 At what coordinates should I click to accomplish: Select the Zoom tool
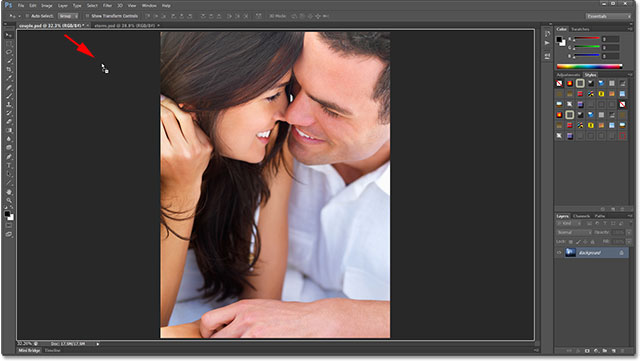pyautogui.click(x=9, y=201)
